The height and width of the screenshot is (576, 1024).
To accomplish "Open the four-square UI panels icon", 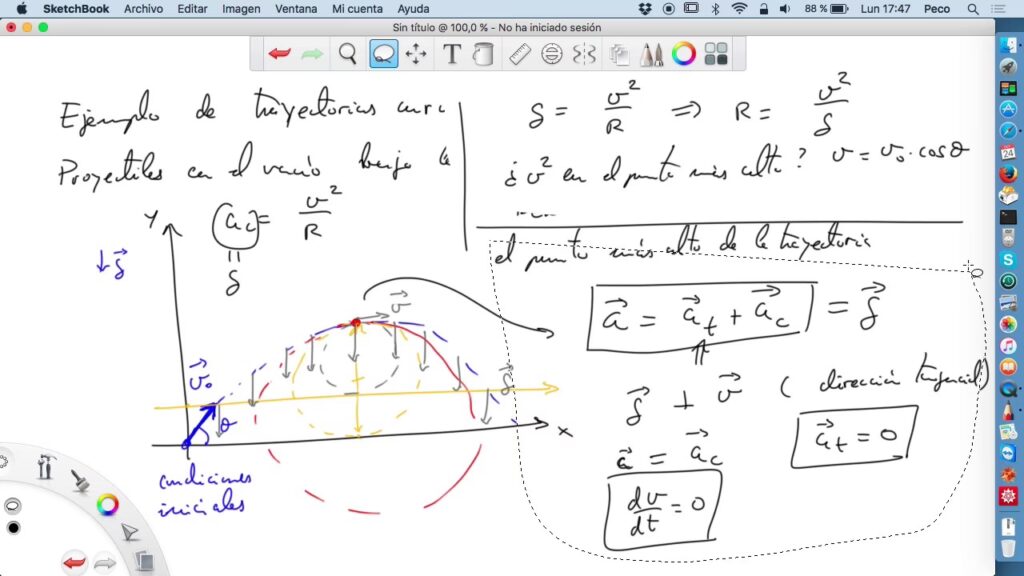I will coord(715,54).
